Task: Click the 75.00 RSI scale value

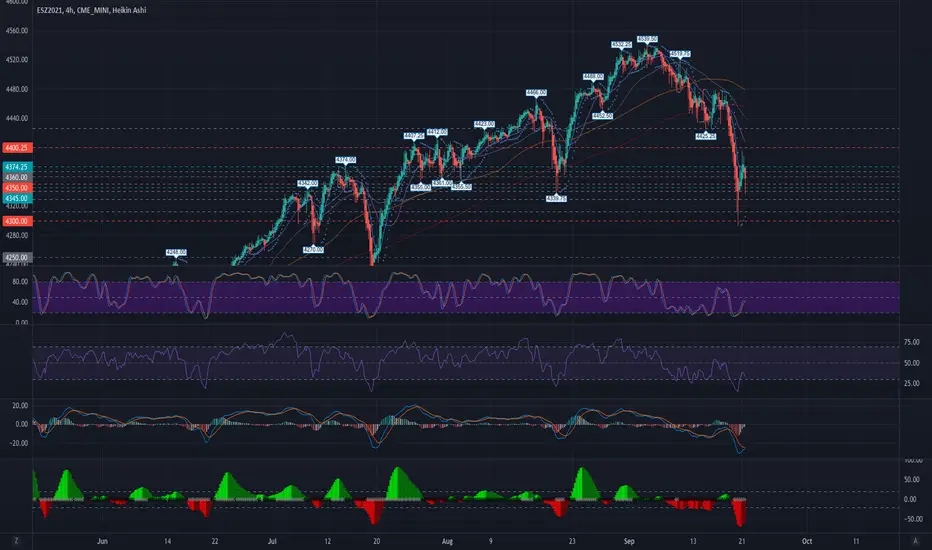Action: [x=912, y=342]
